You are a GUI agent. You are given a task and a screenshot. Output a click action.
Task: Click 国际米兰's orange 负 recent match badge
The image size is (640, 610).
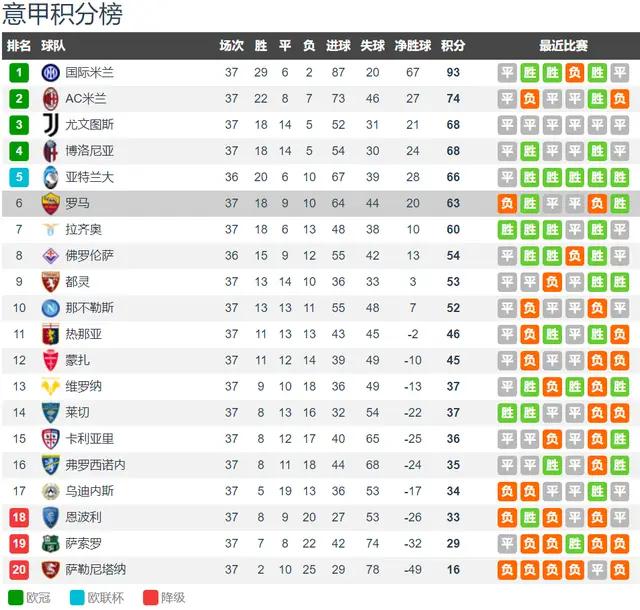pyautogui.click(x=574, y=73)
